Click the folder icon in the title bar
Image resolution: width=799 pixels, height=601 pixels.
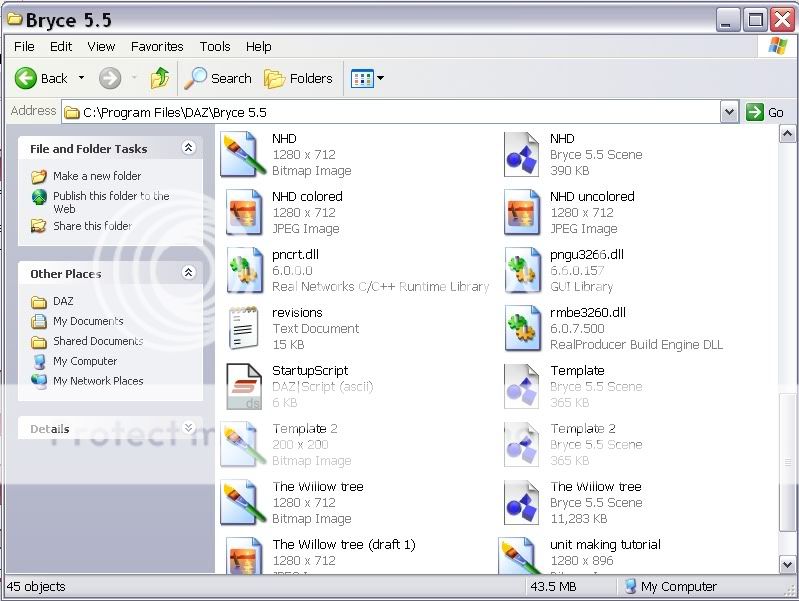(15, 19)
